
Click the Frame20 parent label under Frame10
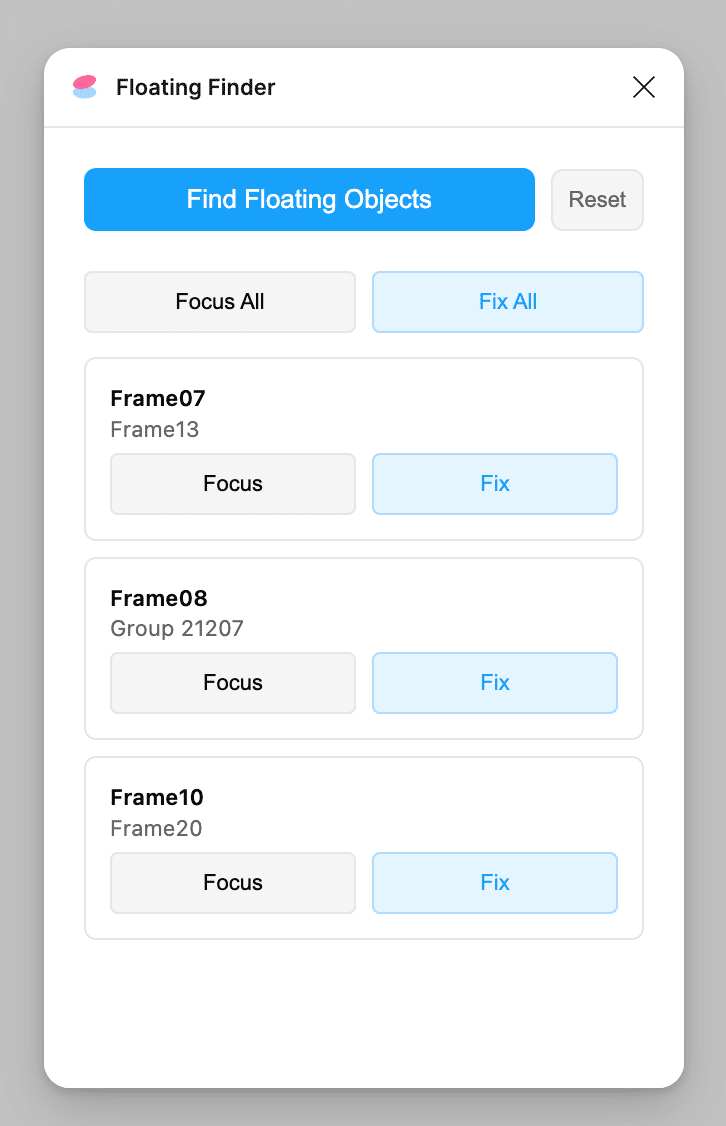pyautogui.click(x=156, y=828)
